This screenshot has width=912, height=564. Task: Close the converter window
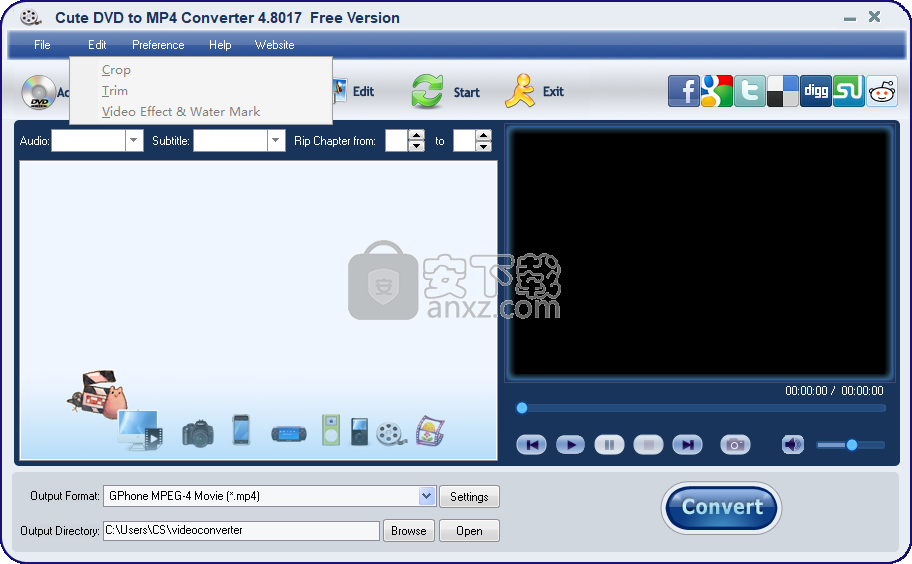point(874,17)
